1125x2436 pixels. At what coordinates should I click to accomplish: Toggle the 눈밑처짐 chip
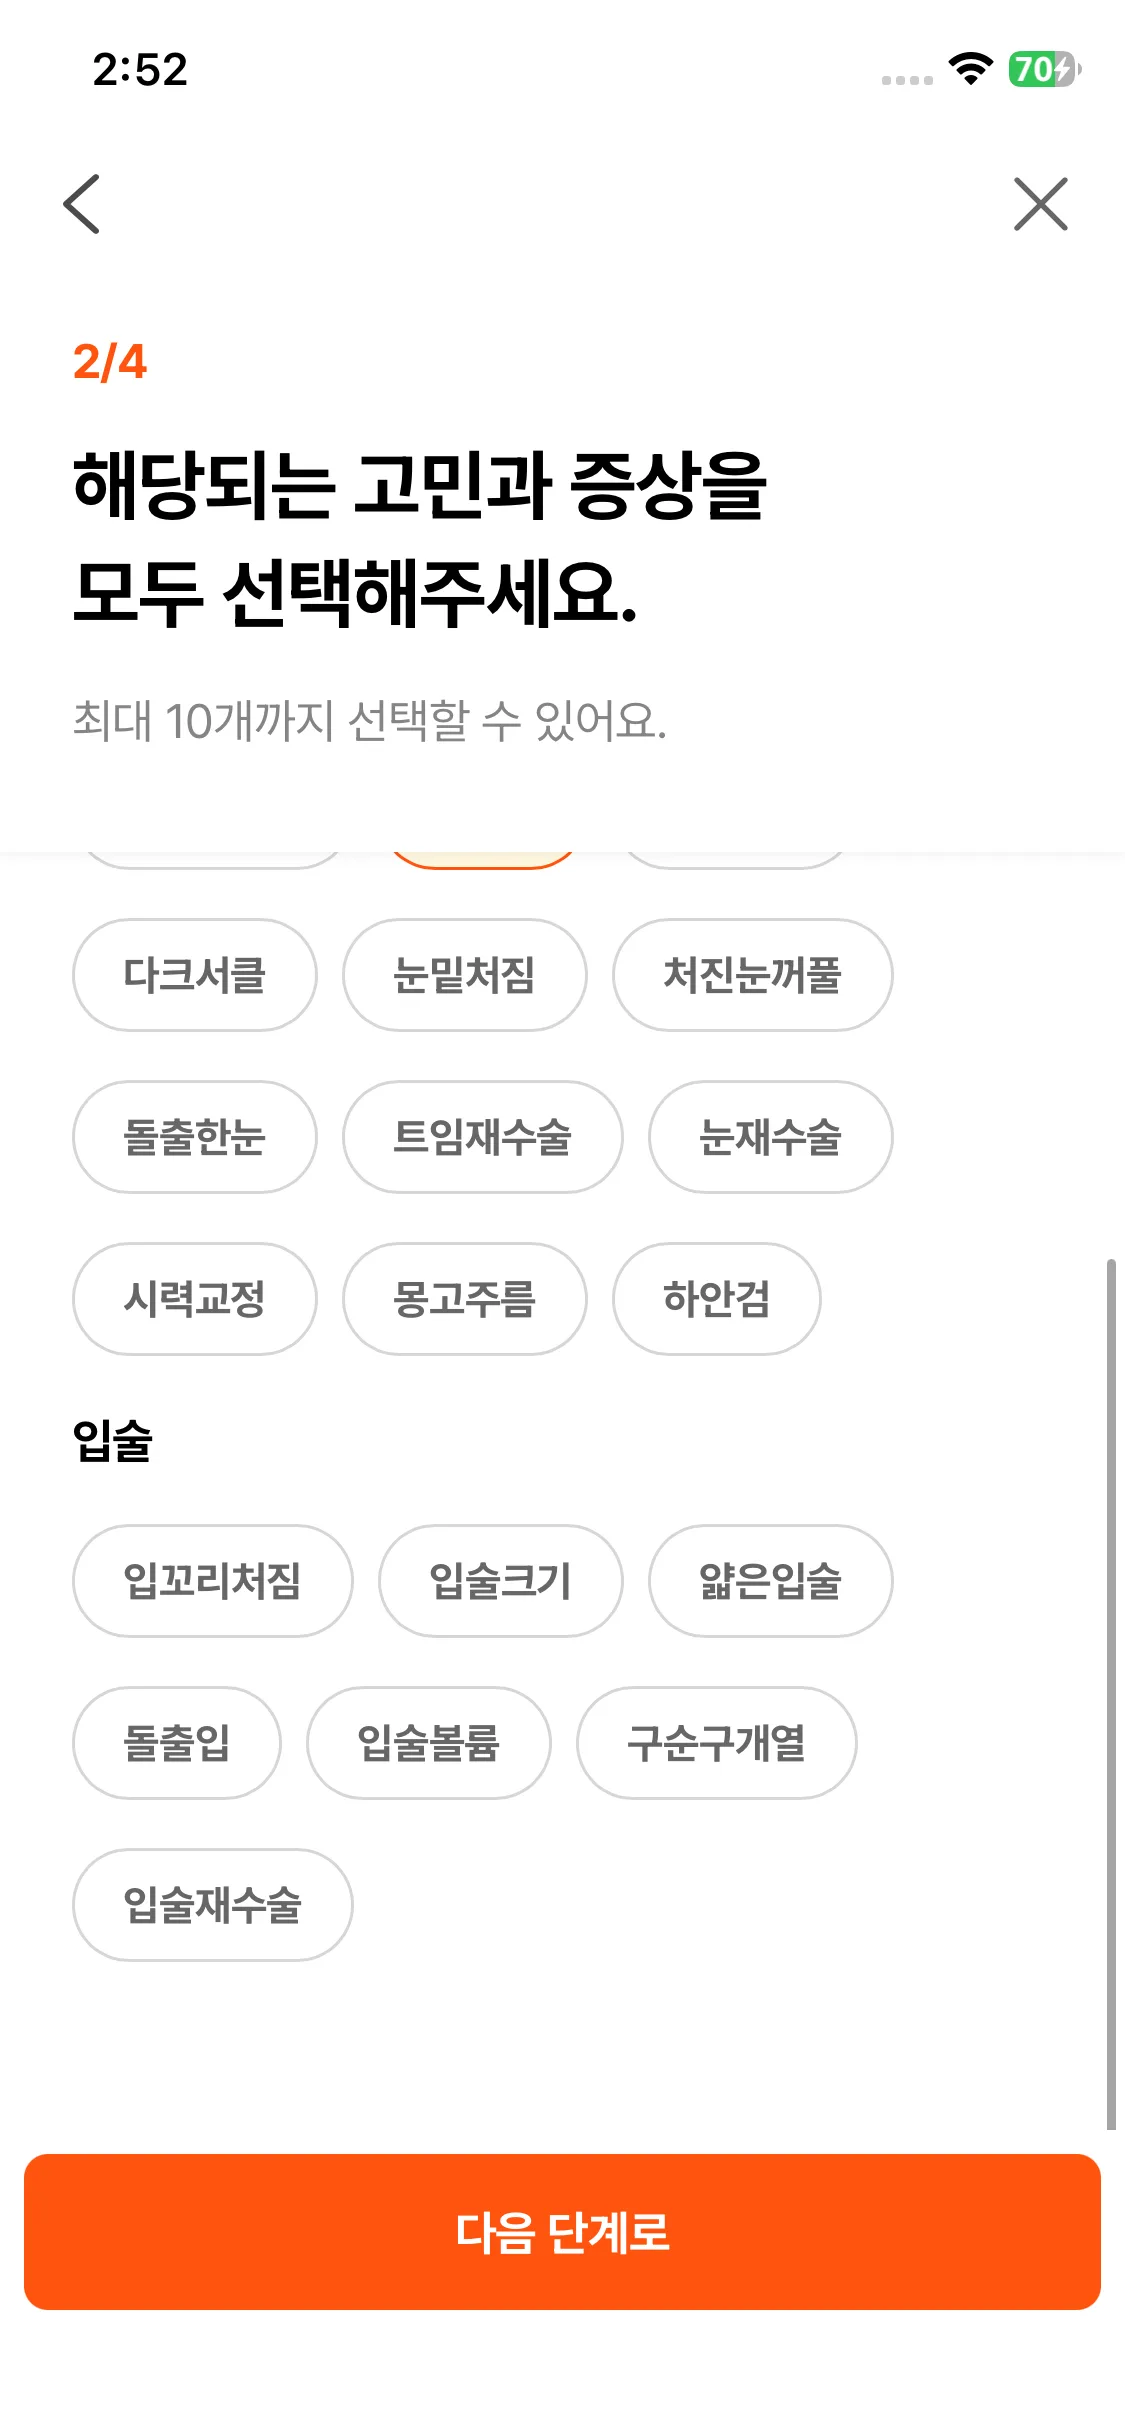click(x=465, y=975)
